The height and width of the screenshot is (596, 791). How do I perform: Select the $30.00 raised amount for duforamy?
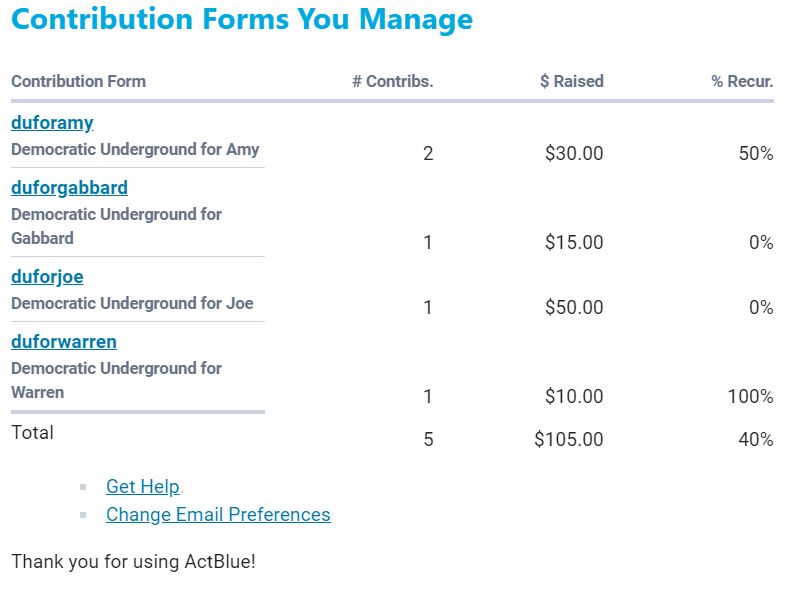574,154
